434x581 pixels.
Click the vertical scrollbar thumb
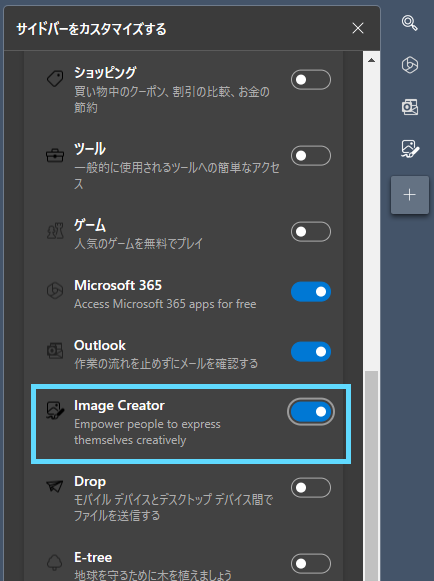pos(371,476)
